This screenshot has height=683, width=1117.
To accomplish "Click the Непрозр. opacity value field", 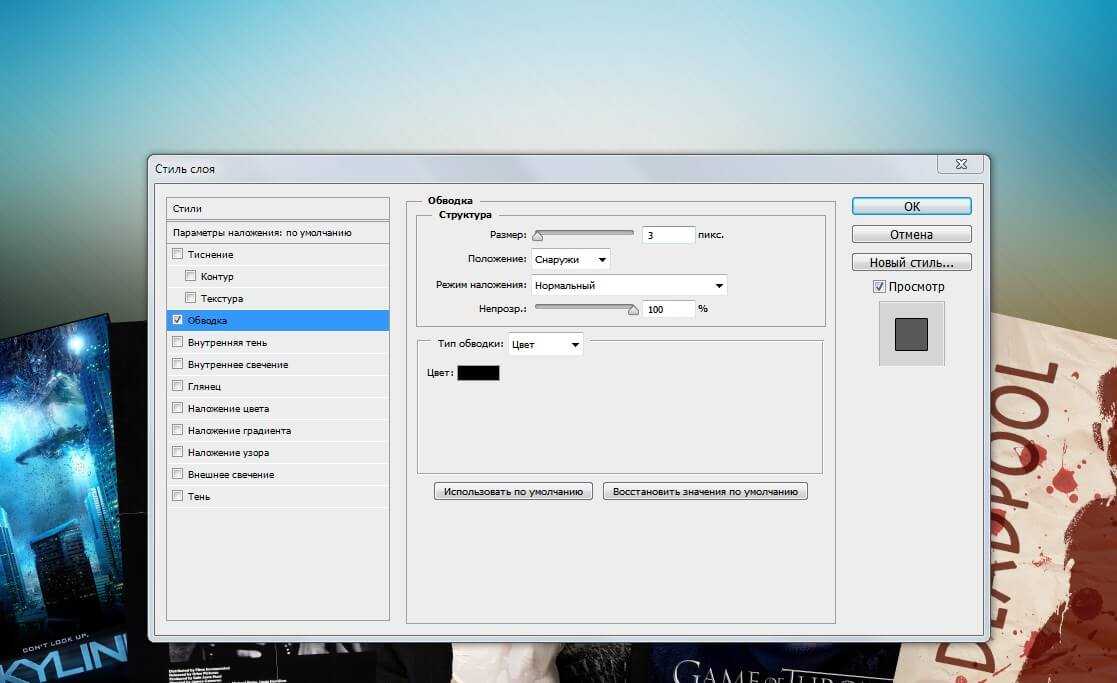I will [669, 310].
